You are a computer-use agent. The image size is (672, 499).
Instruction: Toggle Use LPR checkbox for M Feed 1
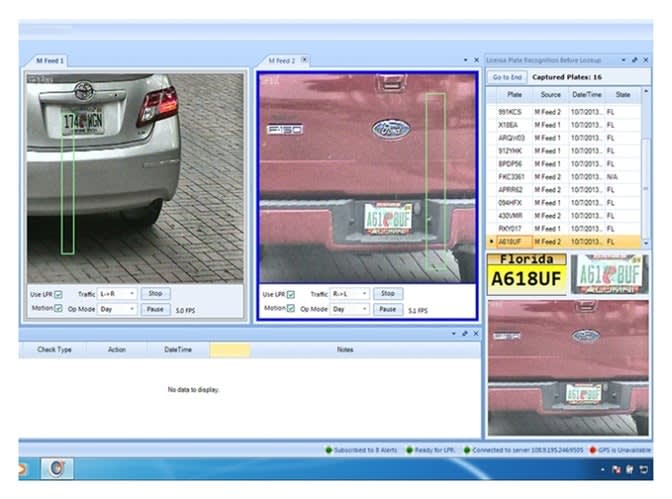point(58,294)
